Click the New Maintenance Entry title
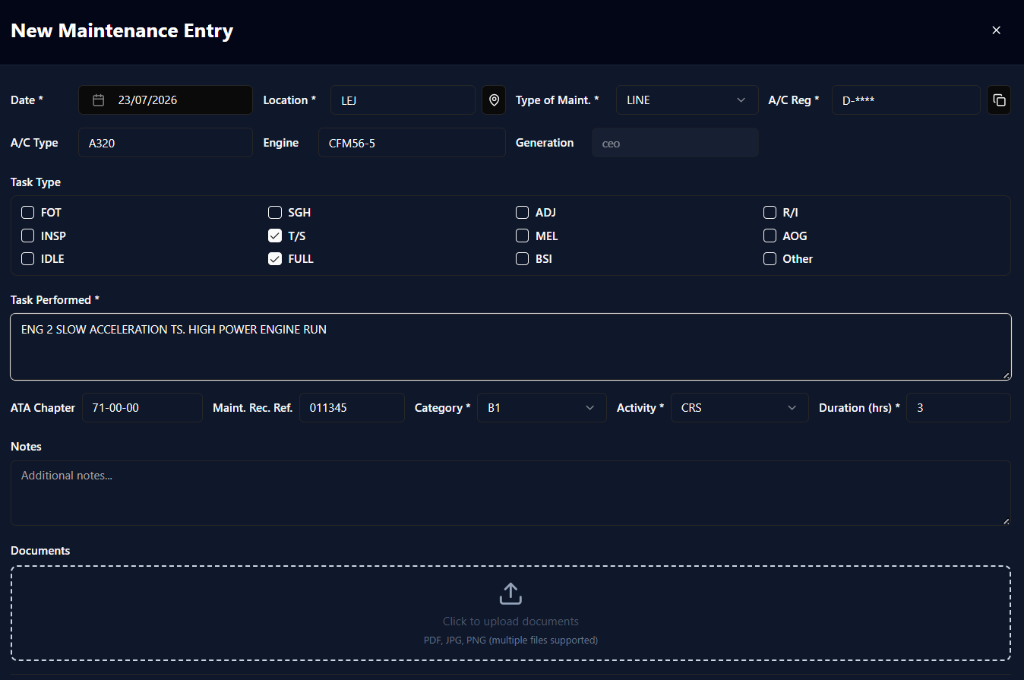The height and width of the screenshot is (680, 1024). click(122, 31)
